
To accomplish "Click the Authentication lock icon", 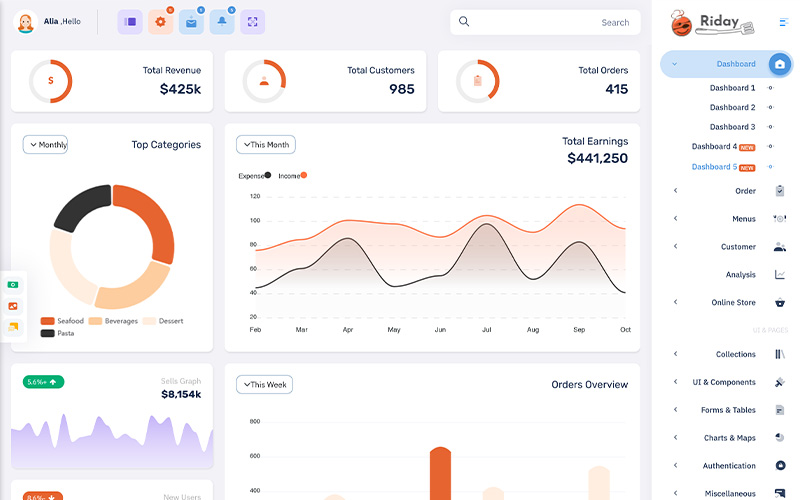I will pyautogui.click(x=780, y=465).
